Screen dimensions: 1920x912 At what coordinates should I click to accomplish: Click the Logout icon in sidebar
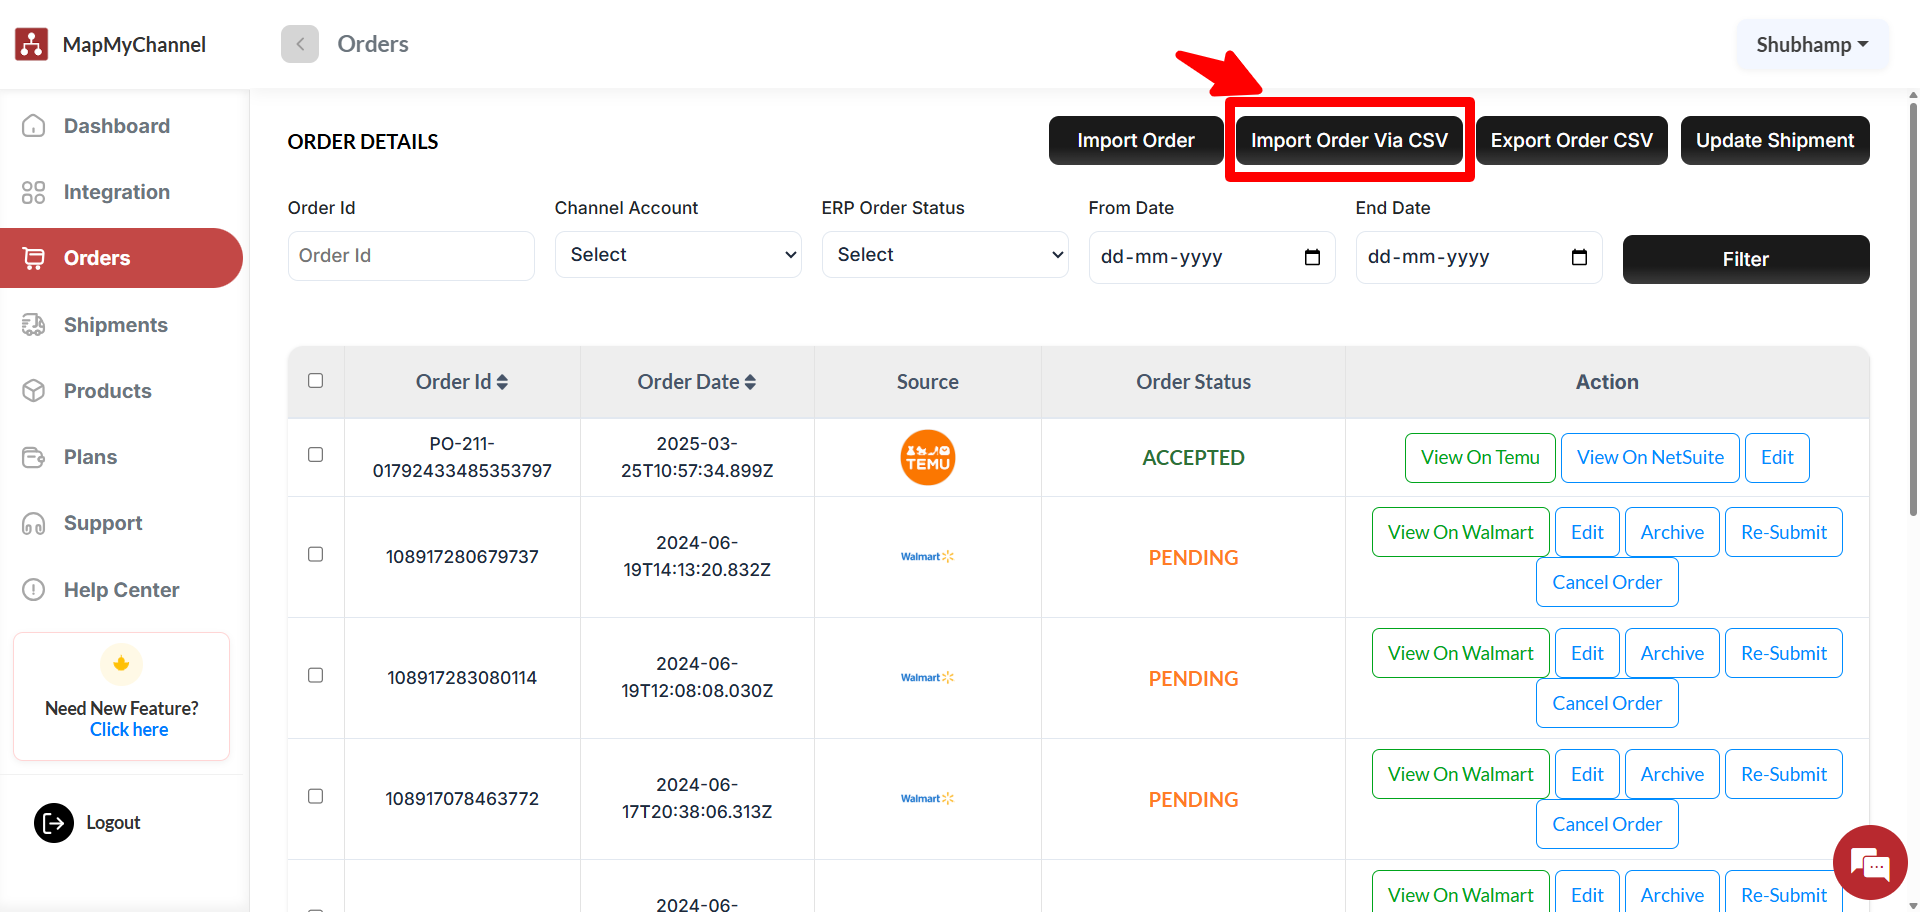pyautogui.click(x=54, y=823)
